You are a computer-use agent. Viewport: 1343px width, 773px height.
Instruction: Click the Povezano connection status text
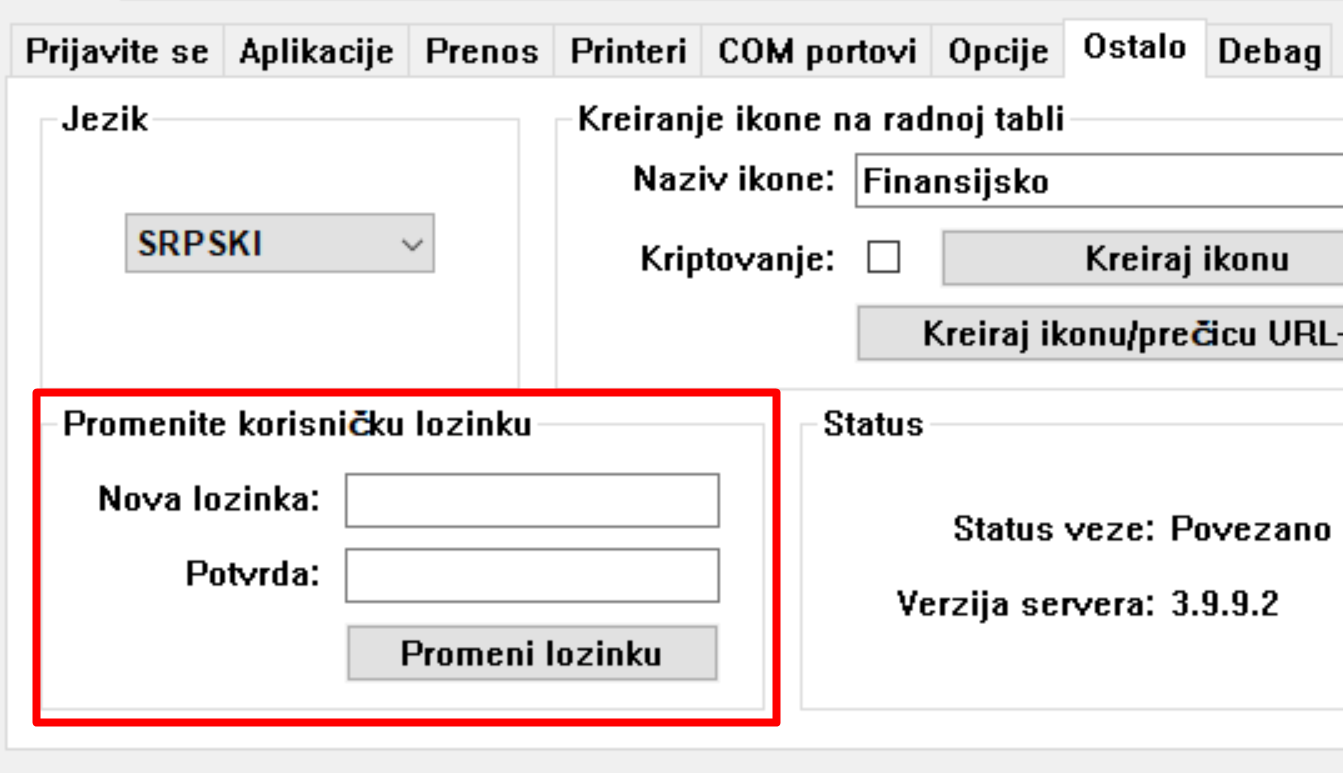1250,528
